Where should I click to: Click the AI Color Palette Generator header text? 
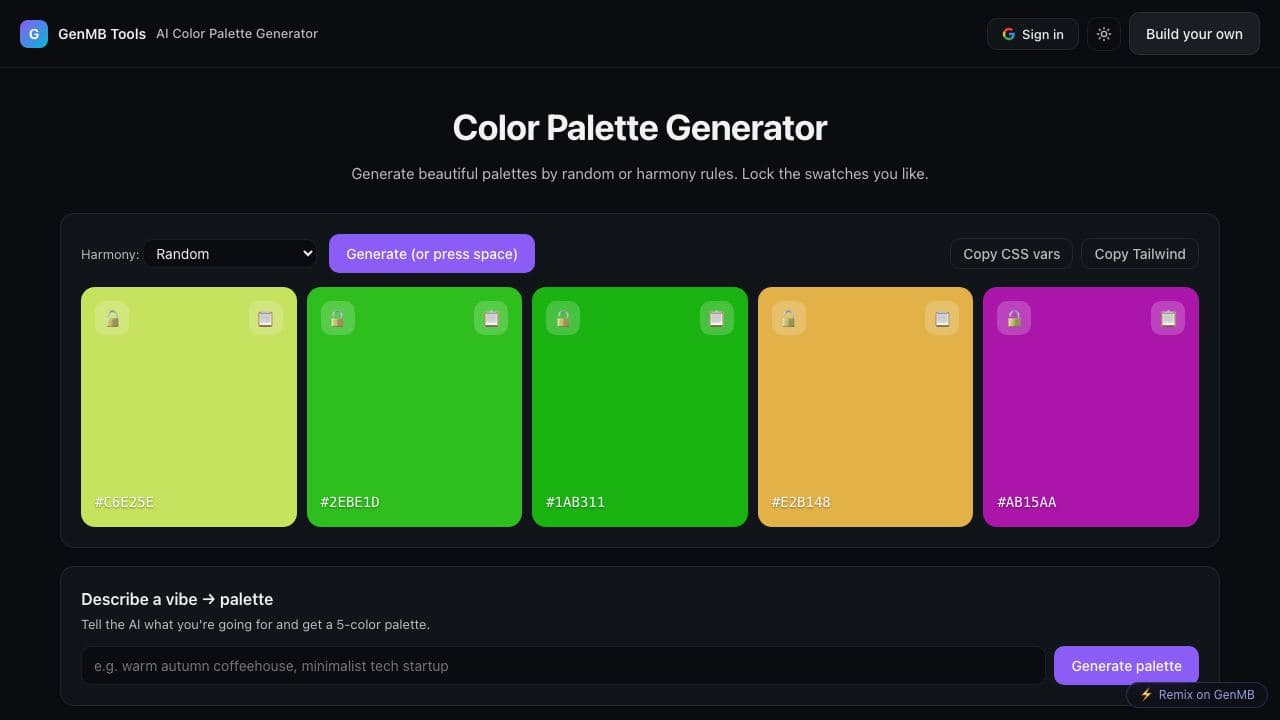pyautogui.click(x=237, y=34)
